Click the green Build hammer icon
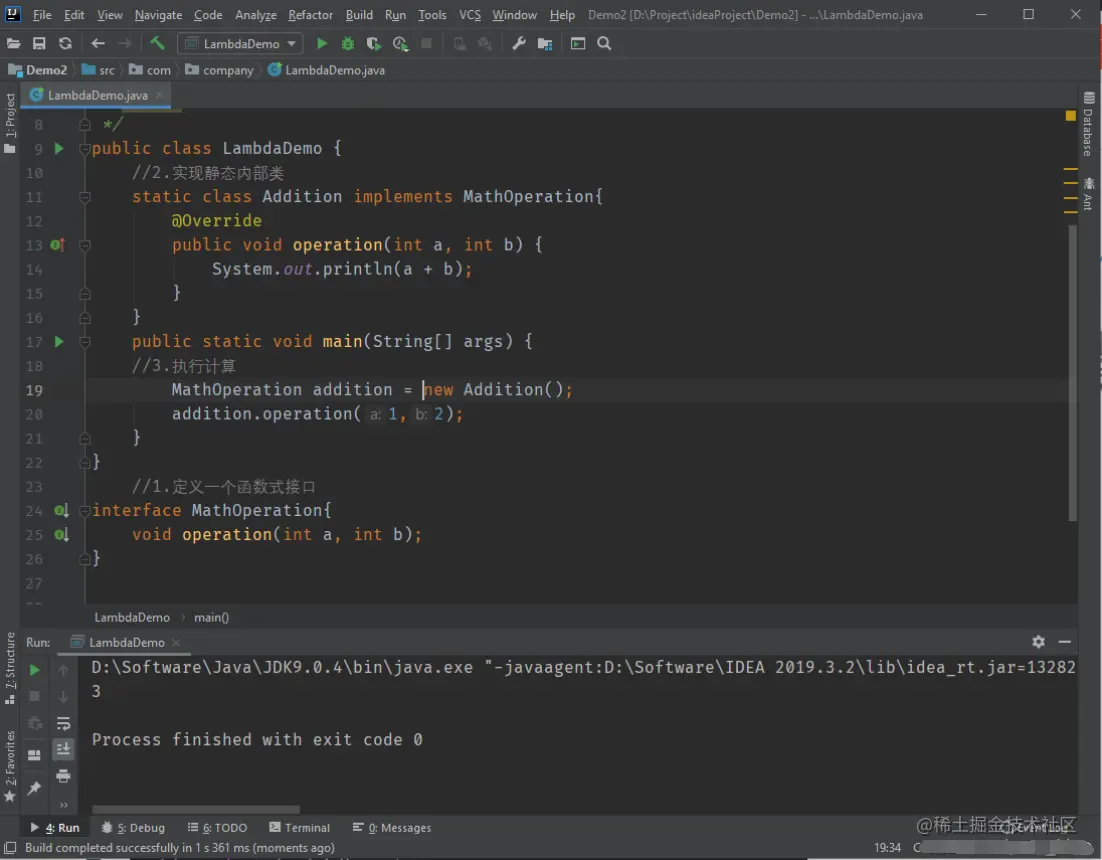The width and height of the screenshot is (1102, 860). [157, 44]
